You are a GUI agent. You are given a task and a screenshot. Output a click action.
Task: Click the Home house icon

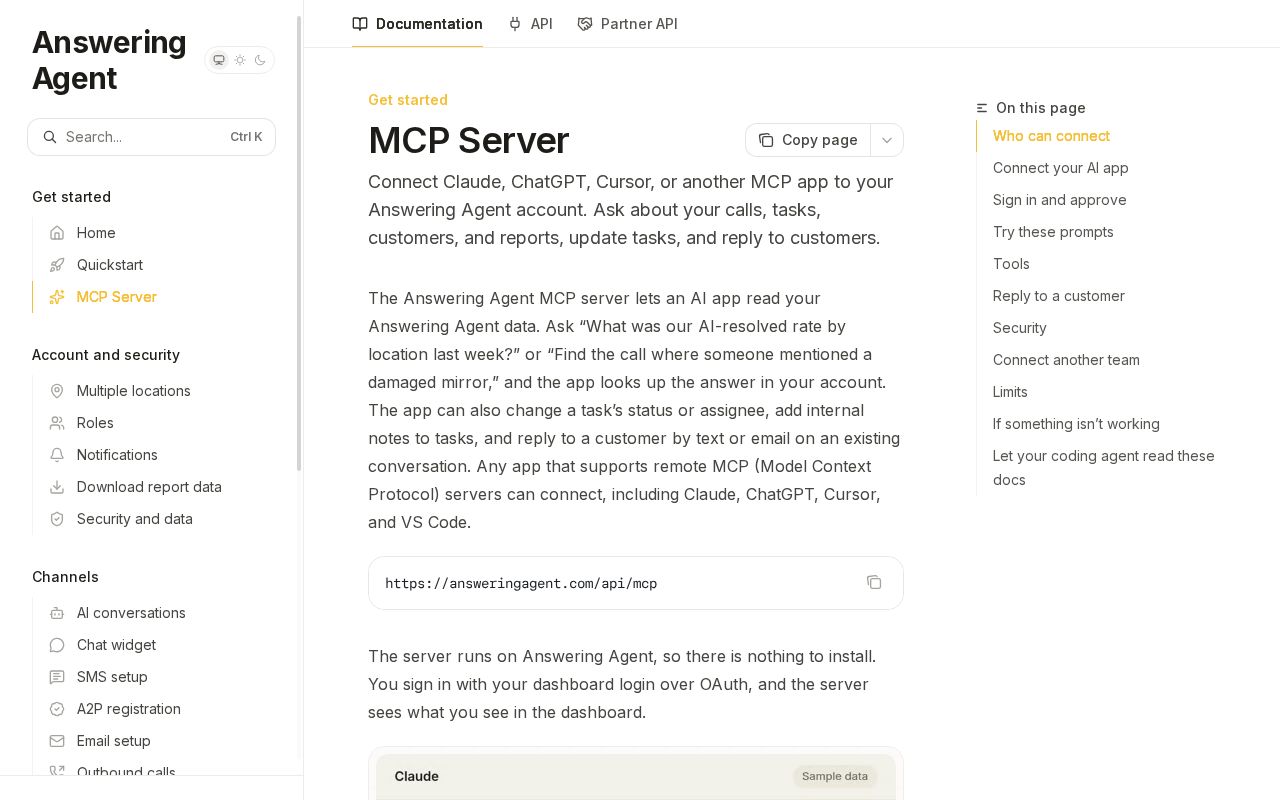57,233
